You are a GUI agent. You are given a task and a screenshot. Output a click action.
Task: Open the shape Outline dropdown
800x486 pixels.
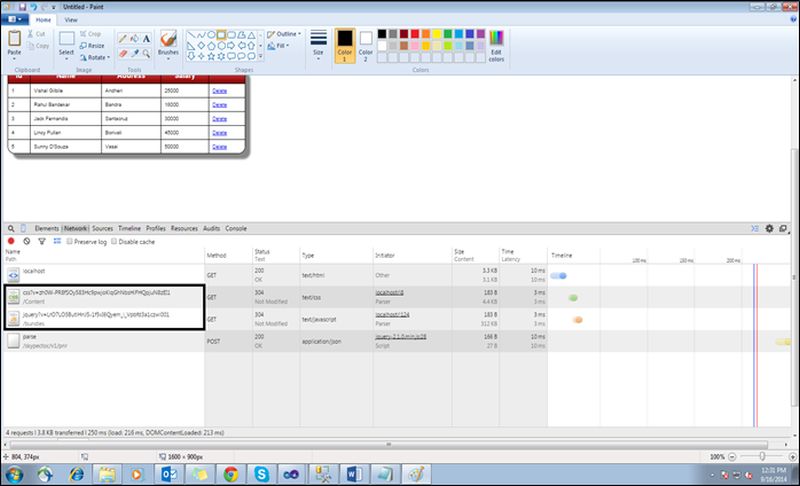coord(284,34)
